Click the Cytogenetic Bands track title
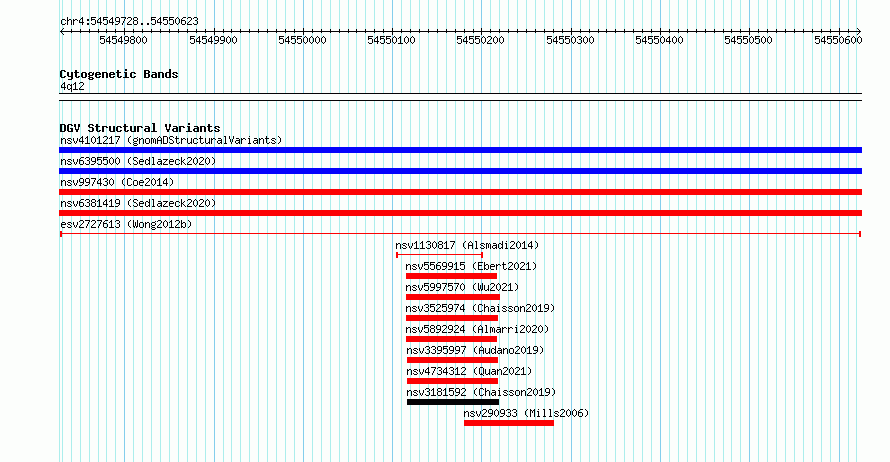This screenshot has height=462, width=890. pyautogui.click(x=119, y=74)
